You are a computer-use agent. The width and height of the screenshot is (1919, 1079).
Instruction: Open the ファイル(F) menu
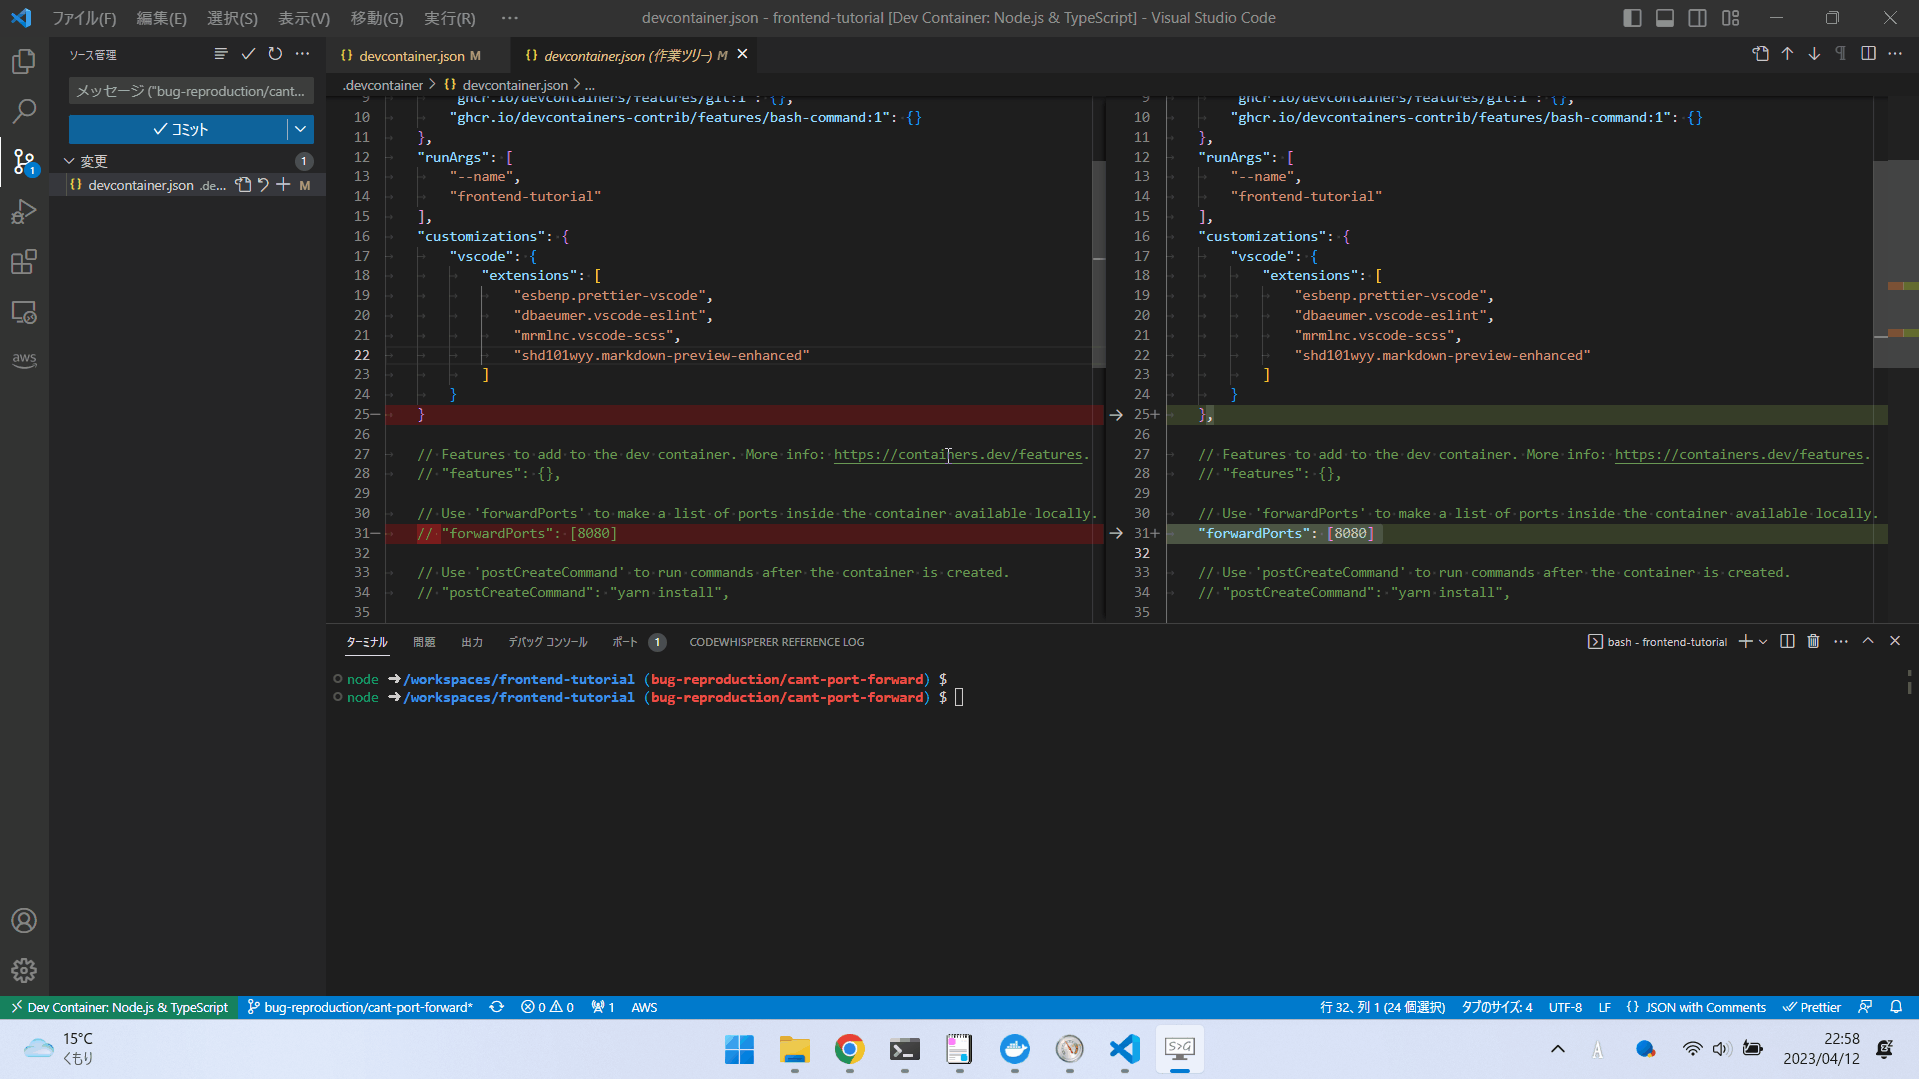point(84,18)
